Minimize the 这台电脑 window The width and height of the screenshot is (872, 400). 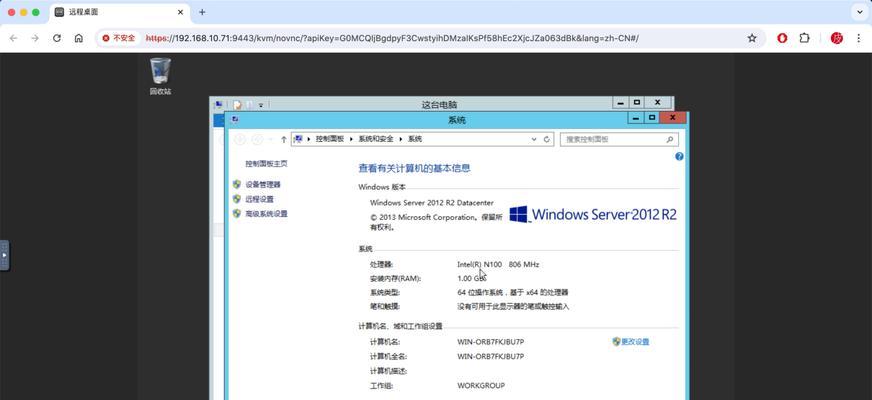pos(621,103)
